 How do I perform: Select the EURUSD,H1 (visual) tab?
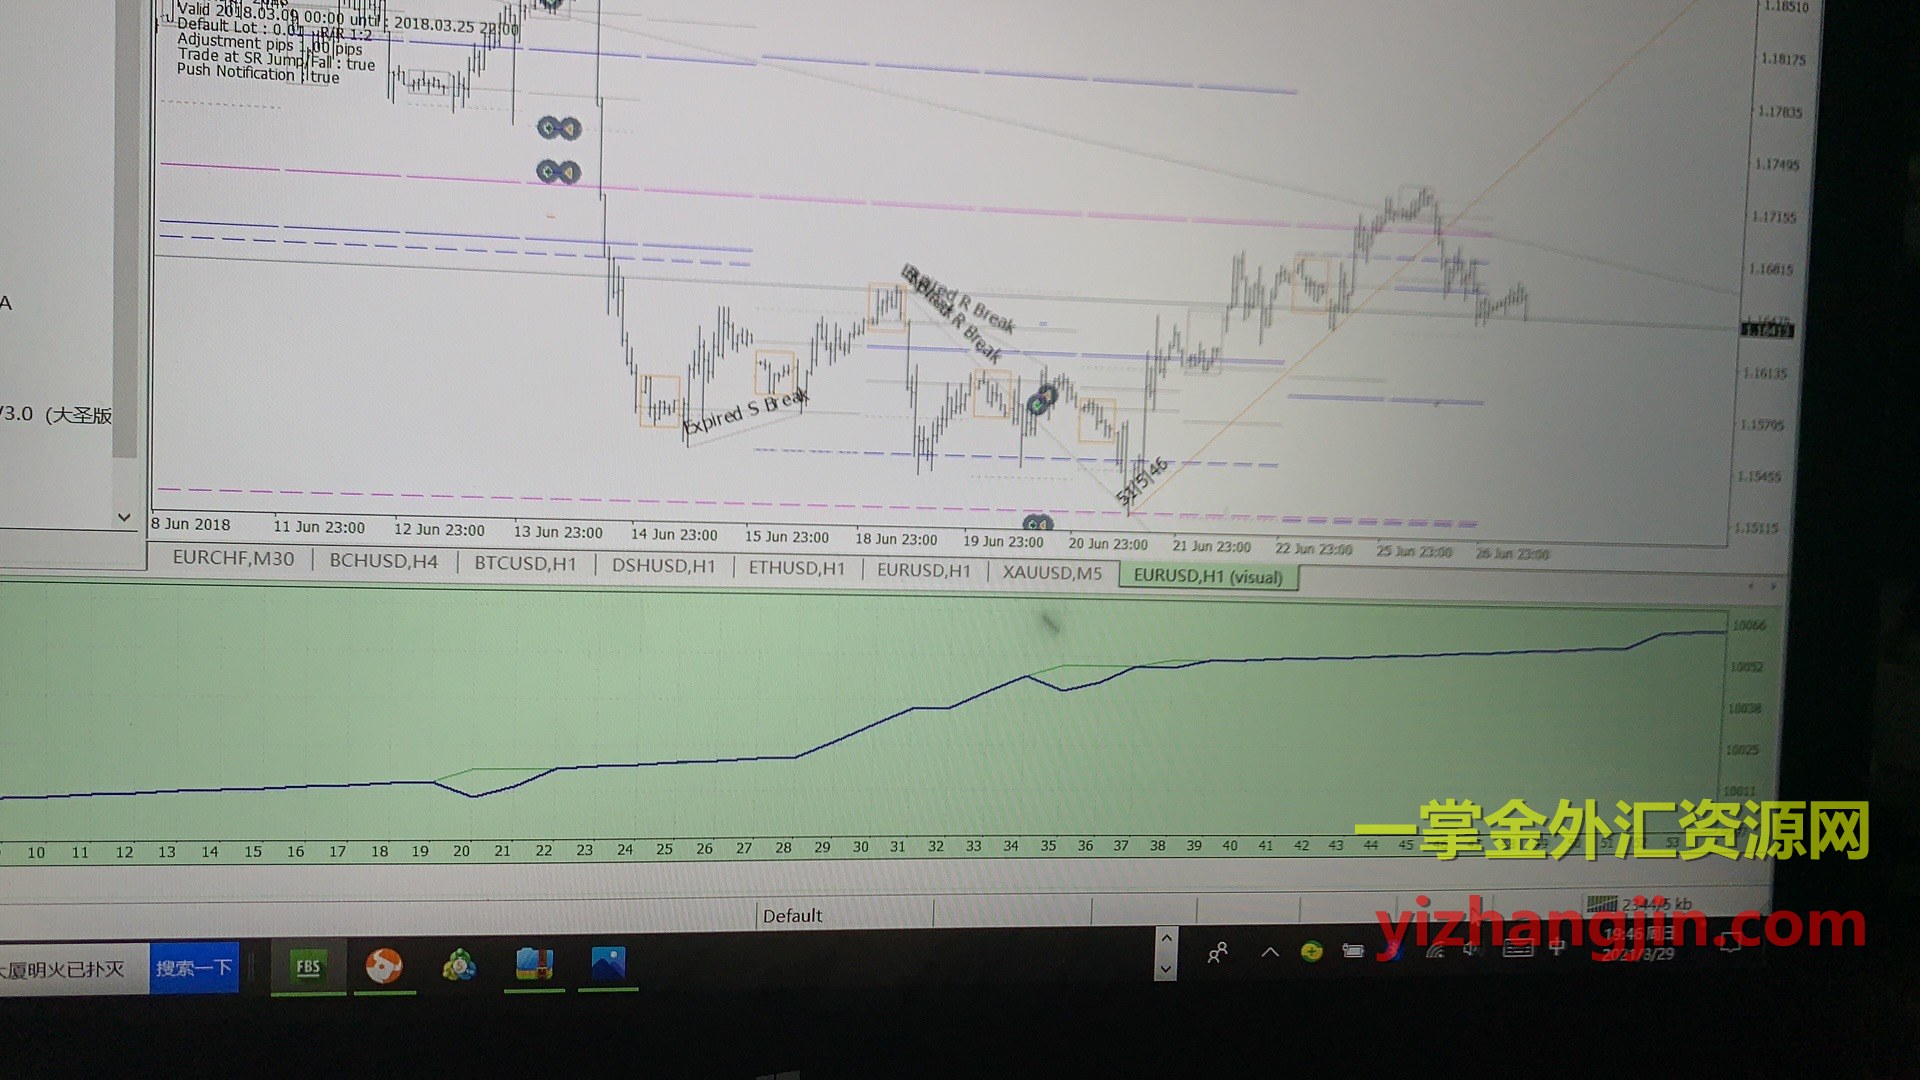[x=1208, y=577]
